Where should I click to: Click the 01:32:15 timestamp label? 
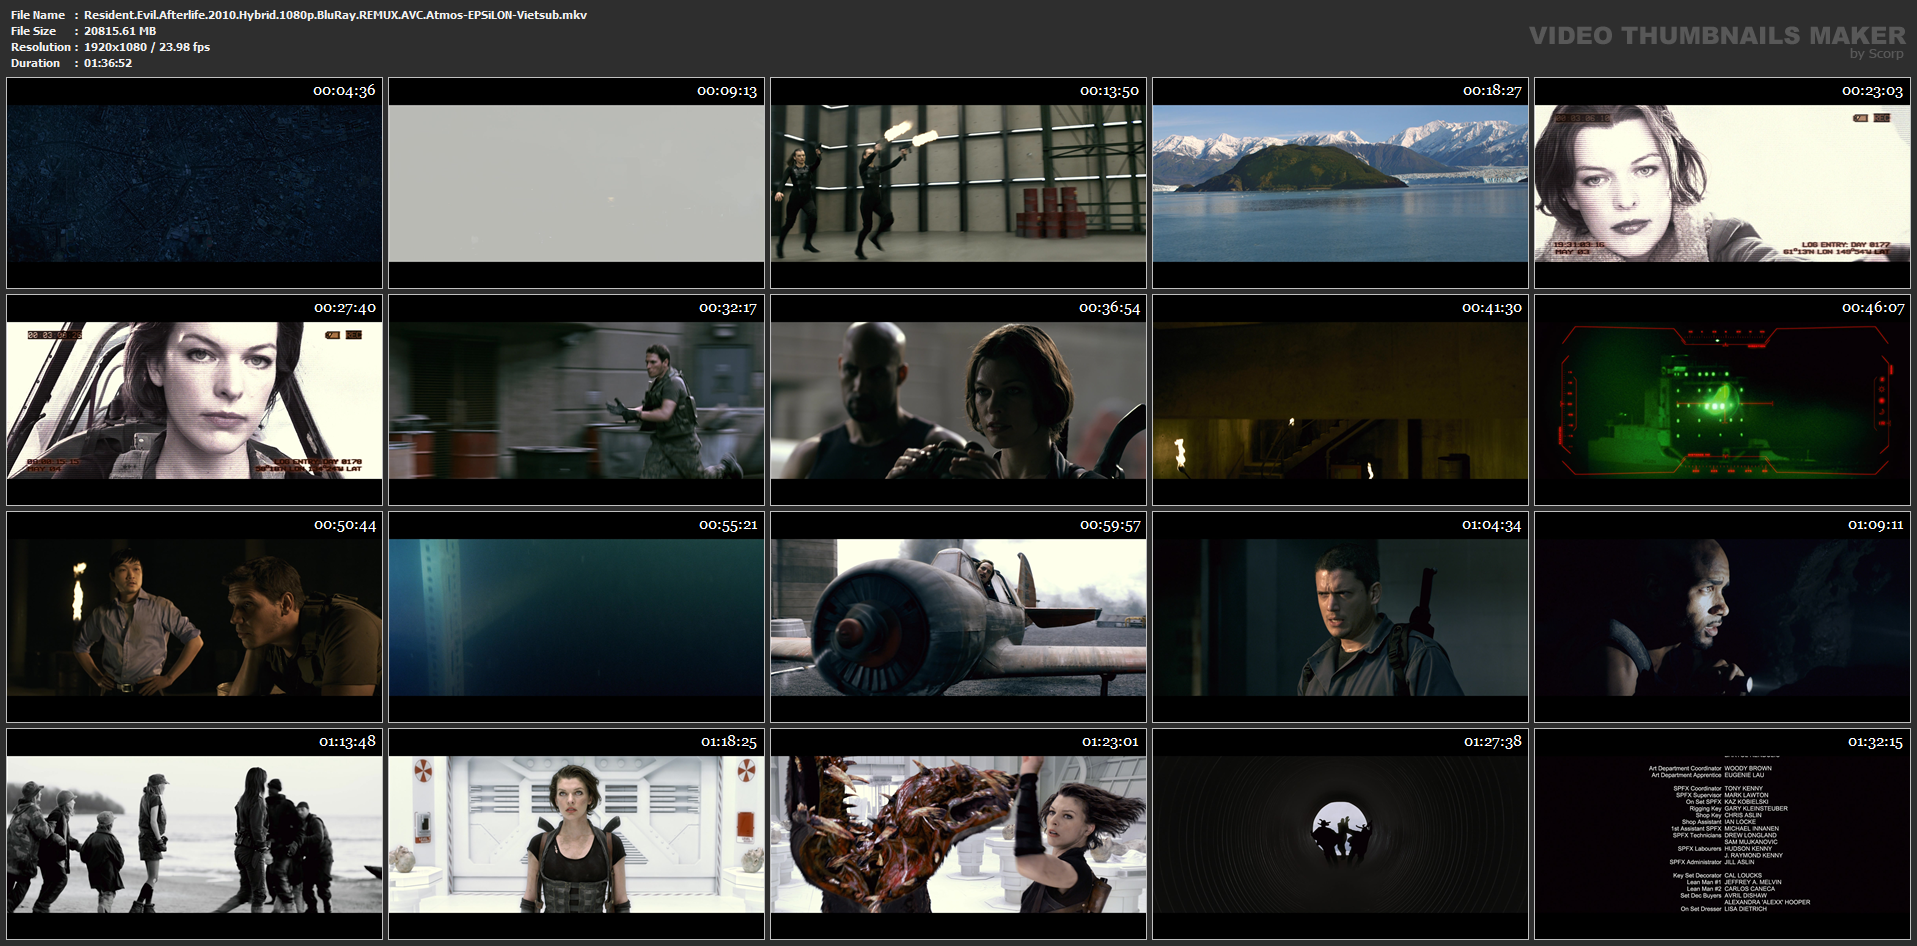1875,742
